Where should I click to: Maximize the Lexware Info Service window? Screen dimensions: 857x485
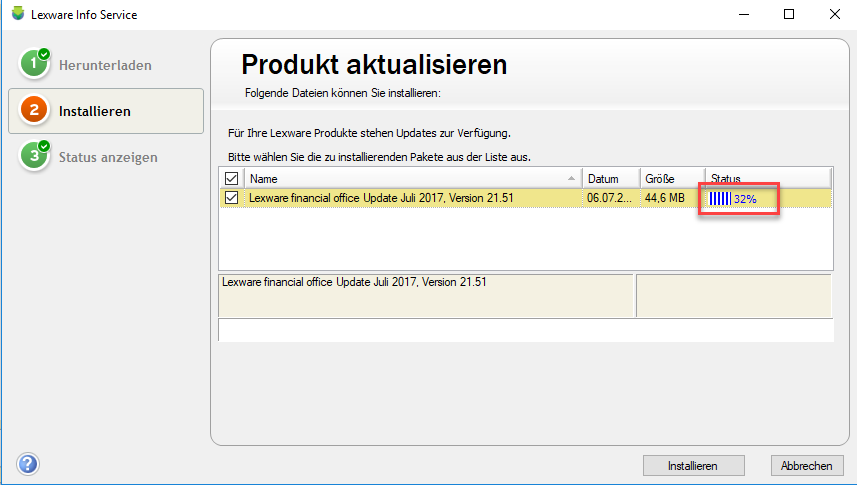tap(789, 15)
